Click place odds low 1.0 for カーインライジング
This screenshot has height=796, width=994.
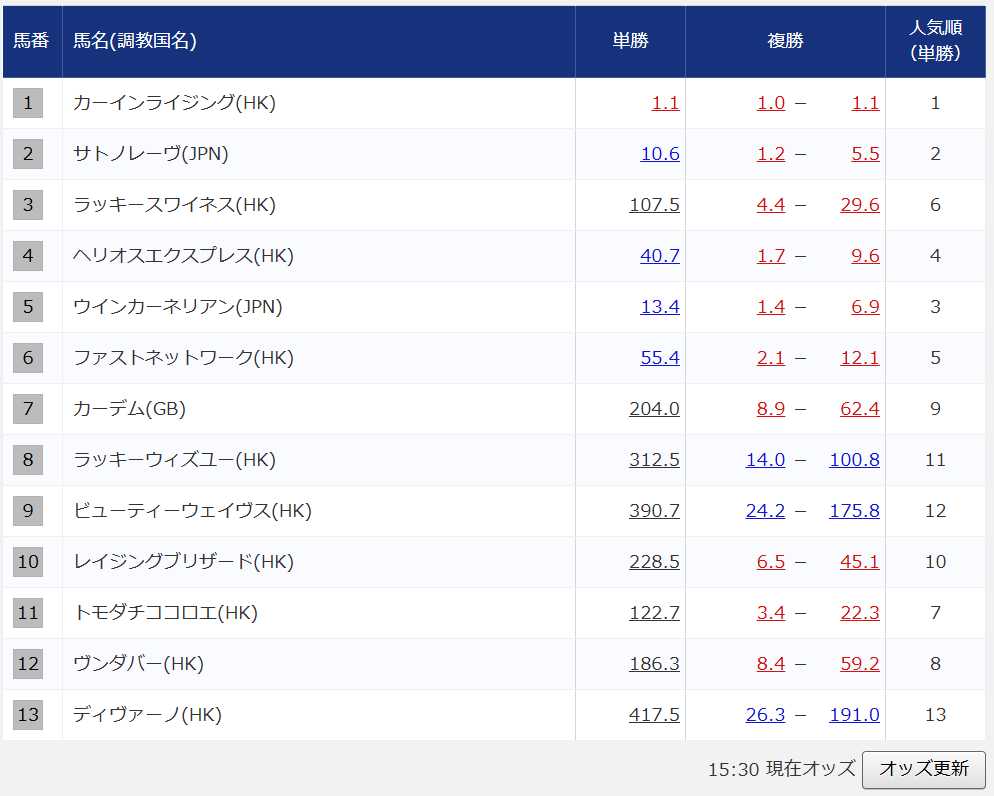[771, 103]
